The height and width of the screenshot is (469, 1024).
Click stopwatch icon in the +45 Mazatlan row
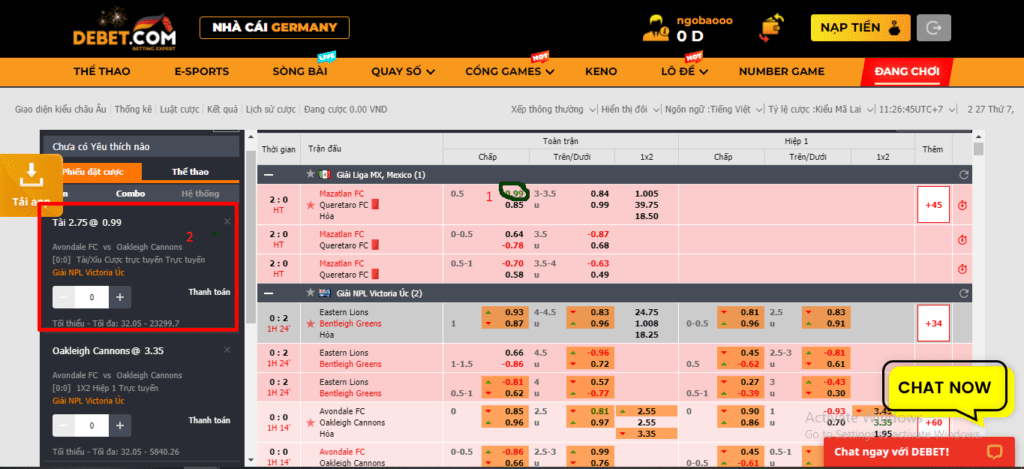[962, 205]
